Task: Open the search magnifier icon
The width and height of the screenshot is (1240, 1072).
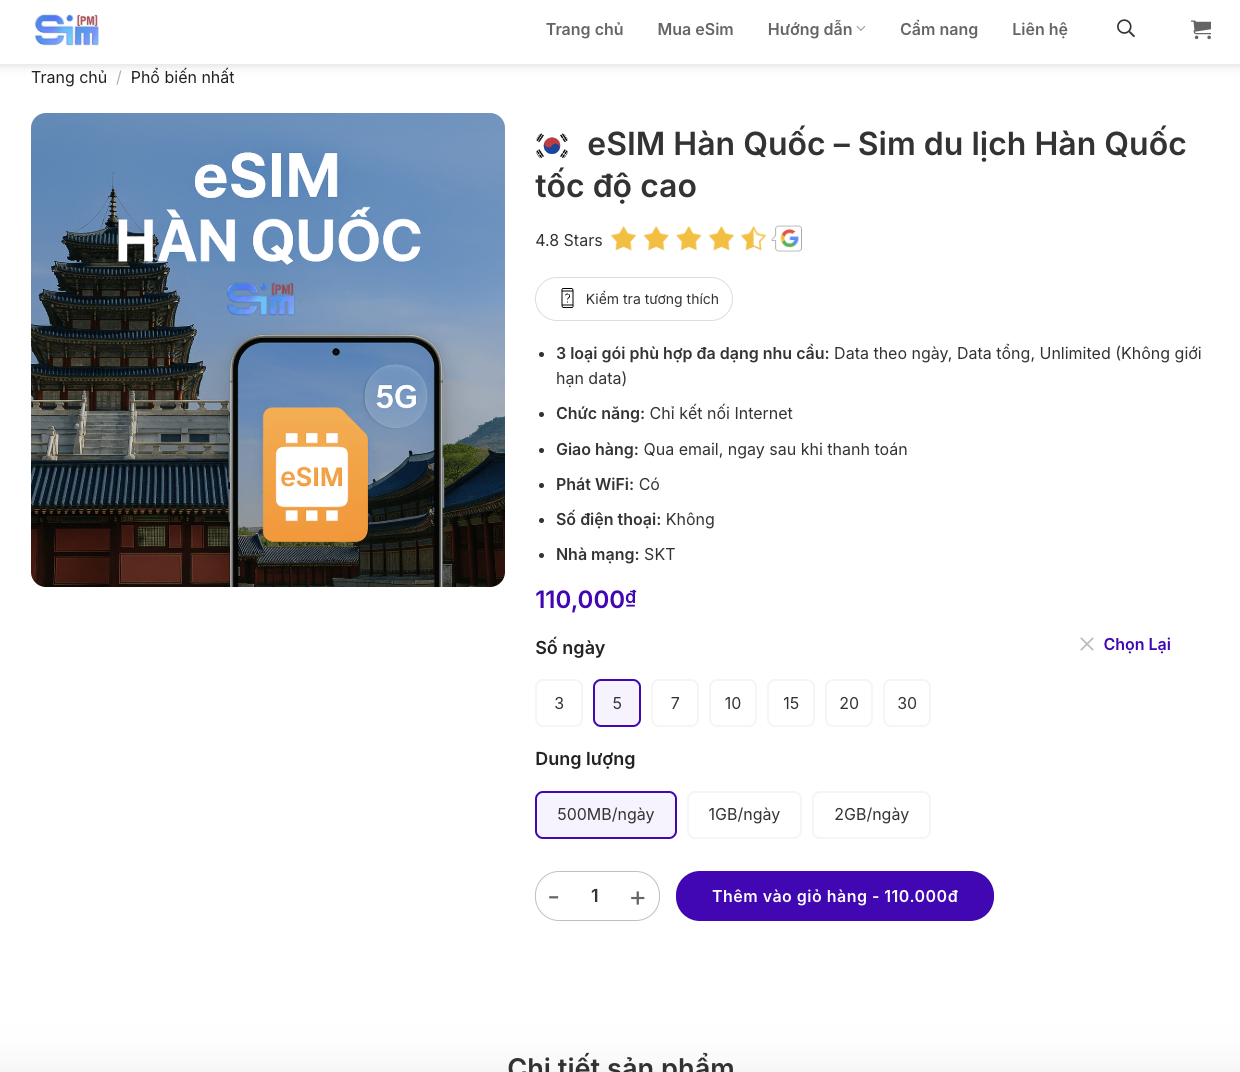Action: point(1125,29)
